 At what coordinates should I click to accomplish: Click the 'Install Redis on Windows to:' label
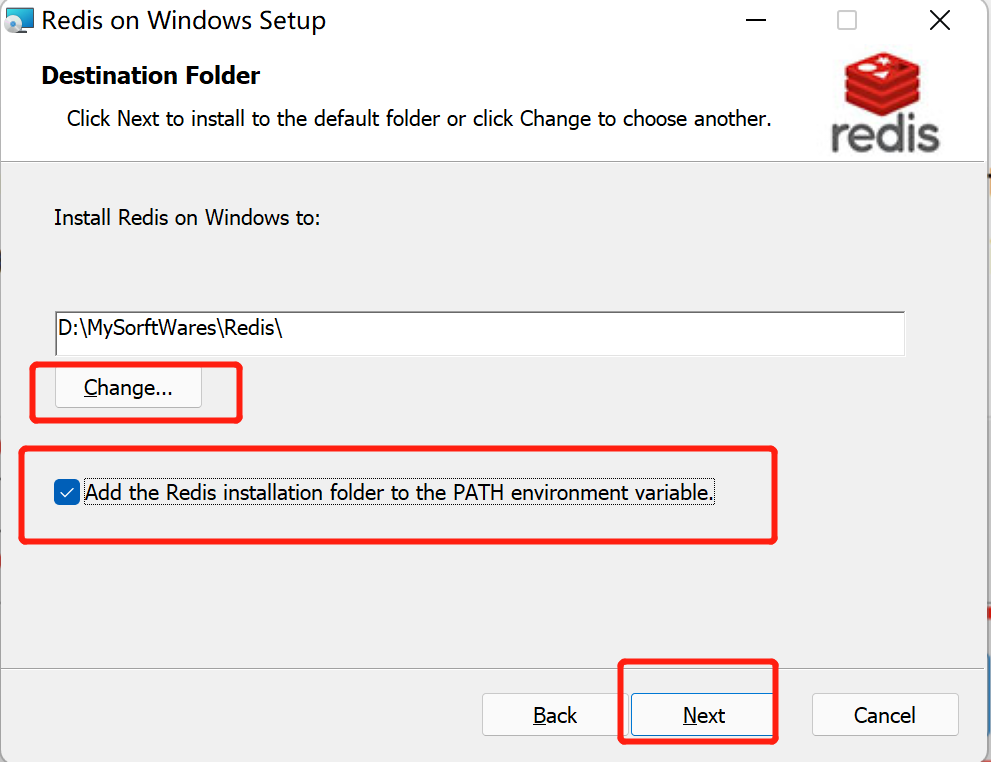tap(187, 217)
